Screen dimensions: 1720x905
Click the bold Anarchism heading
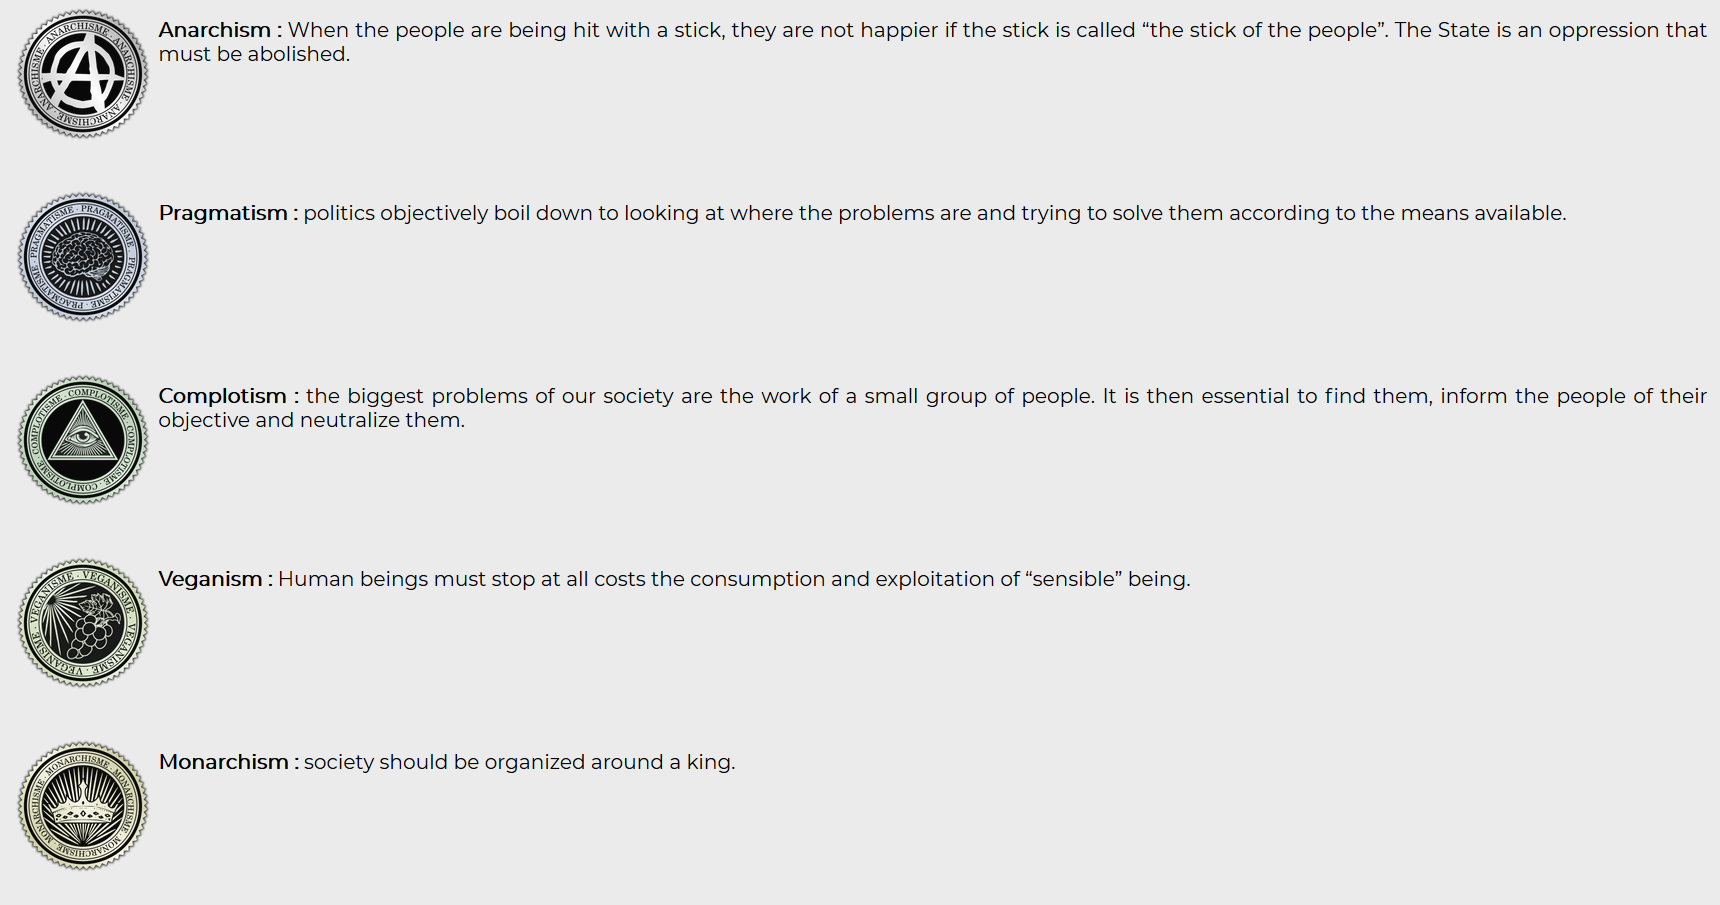(214, 30)
